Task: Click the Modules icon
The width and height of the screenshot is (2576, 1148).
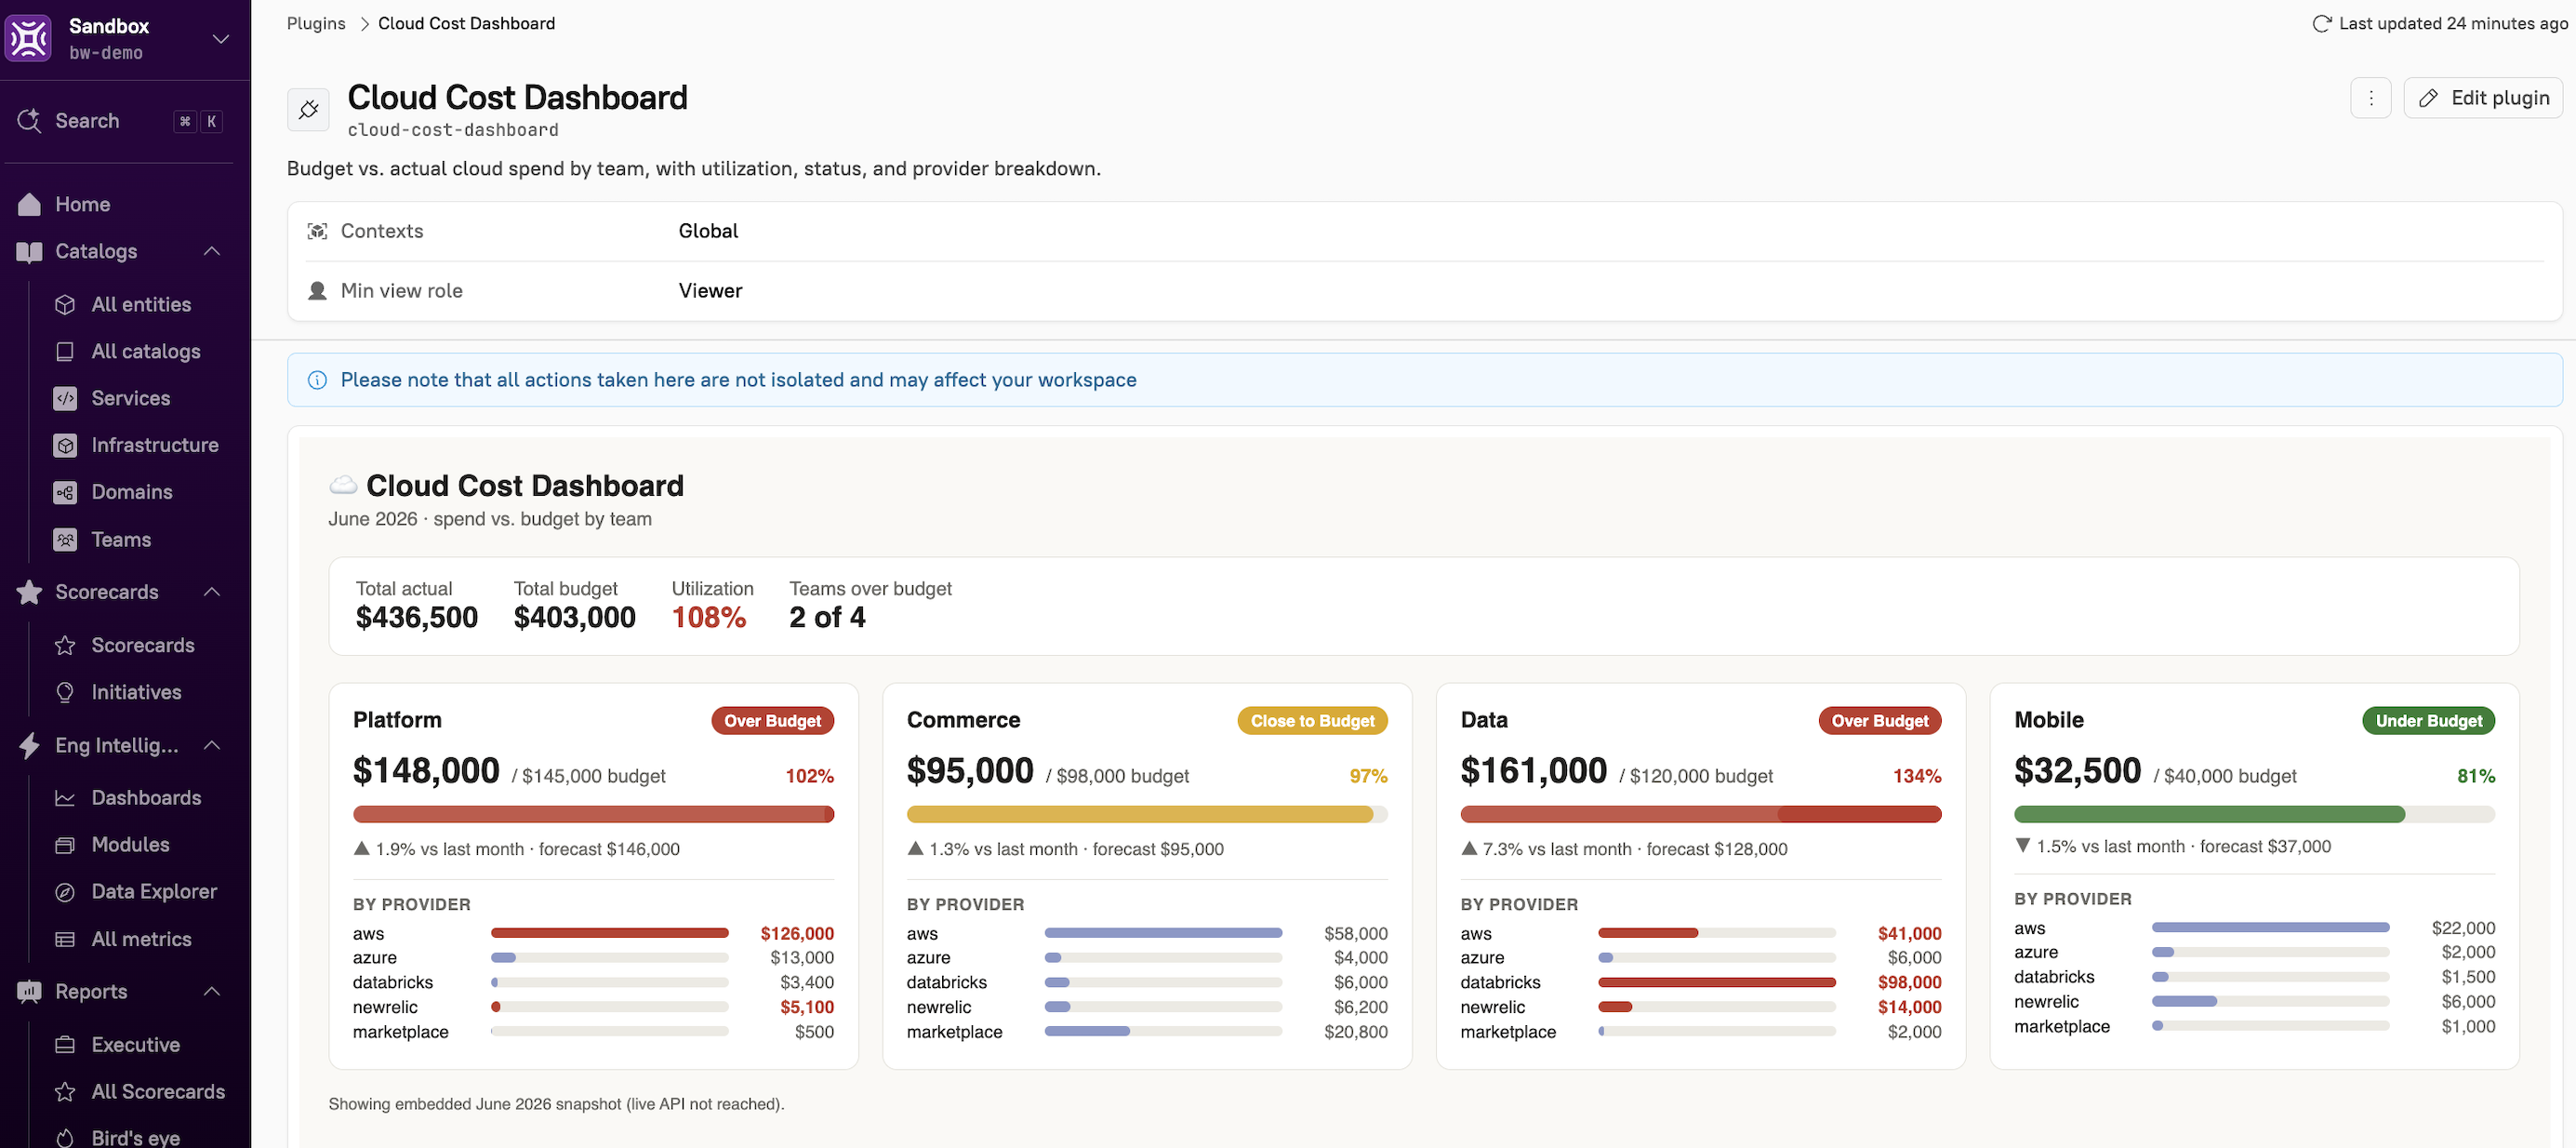Action: 65,845
